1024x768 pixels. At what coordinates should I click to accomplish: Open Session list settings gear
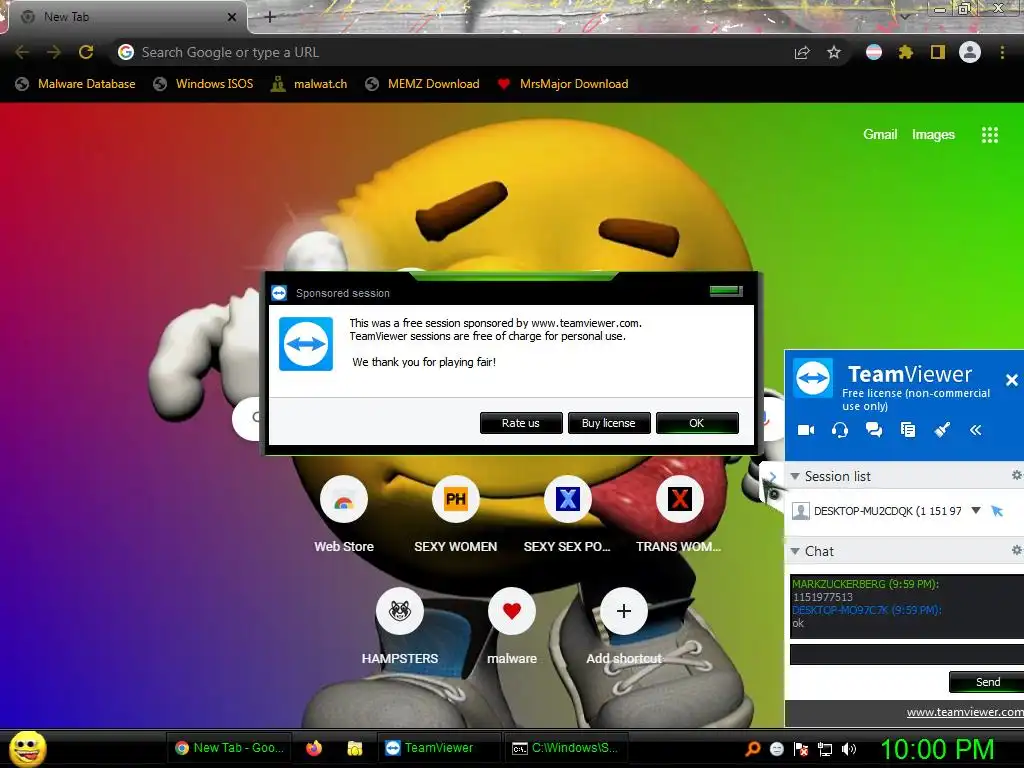tap(1017, 475)
